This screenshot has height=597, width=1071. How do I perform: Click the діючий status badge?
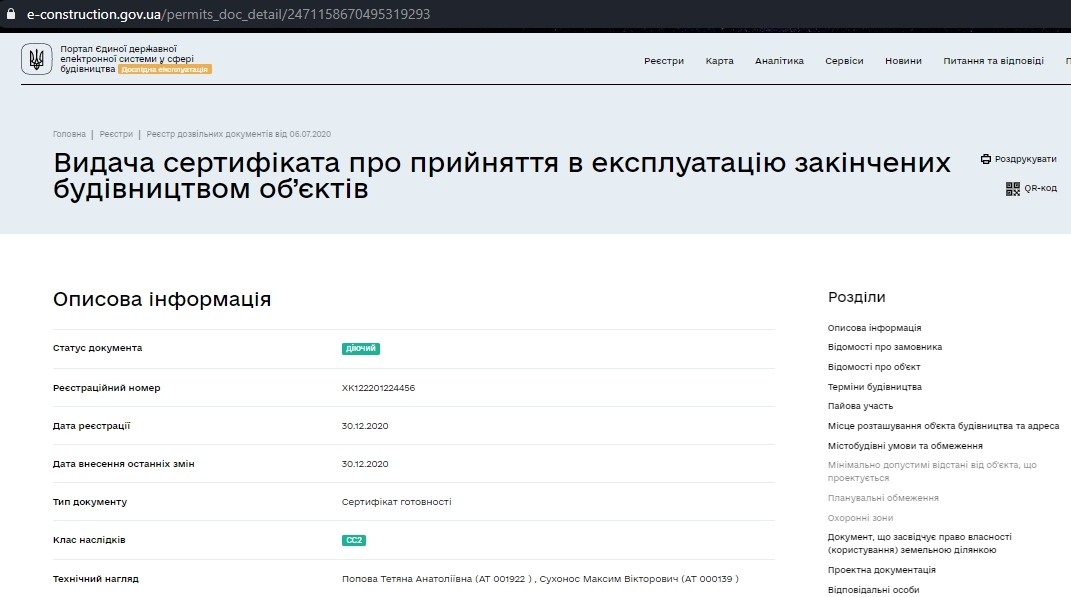[361, 348]
